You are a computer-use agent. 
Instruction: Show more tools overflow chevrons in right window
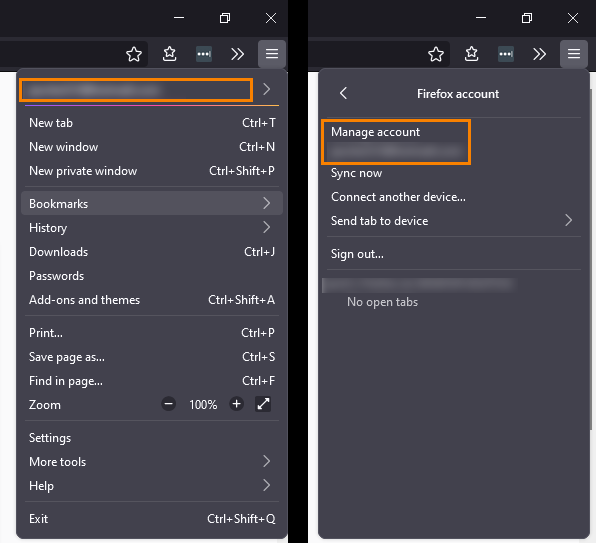tap(539, 54)
